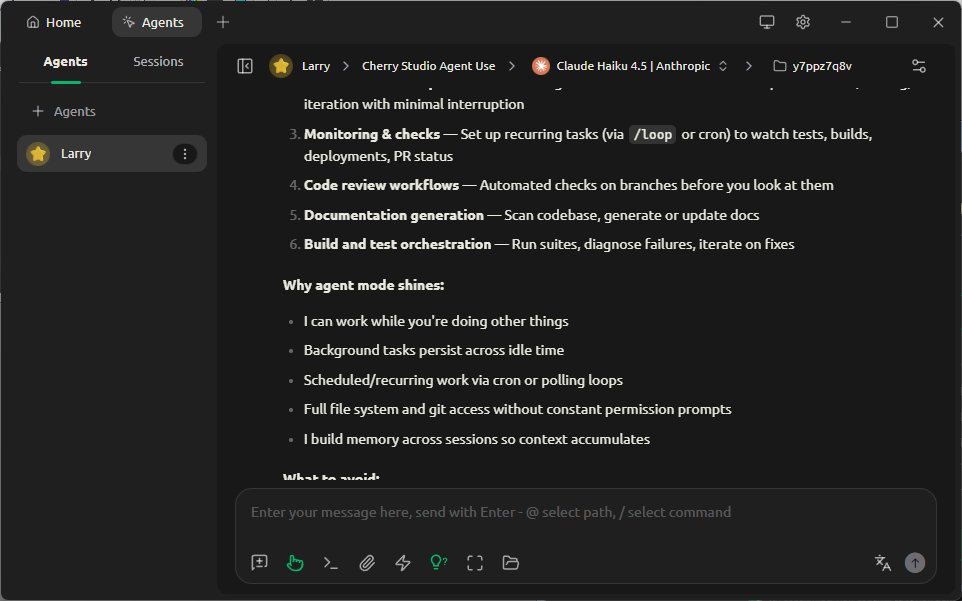Click 'Background tasks persist across idle time'
Screen dimensions: 962x601
pos(434,350)
